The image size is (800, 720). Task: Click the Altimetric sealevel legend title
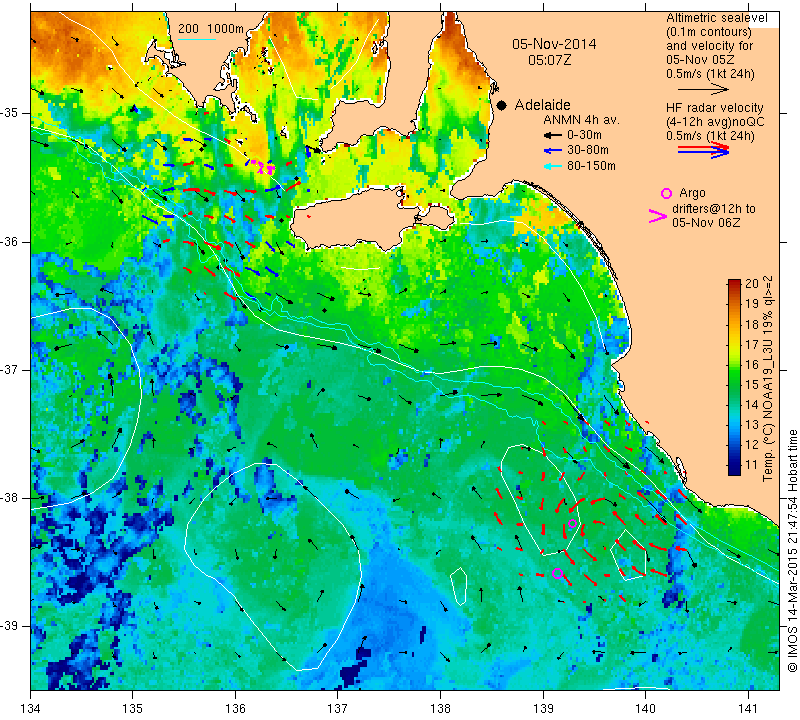click(x=716, y=18)
